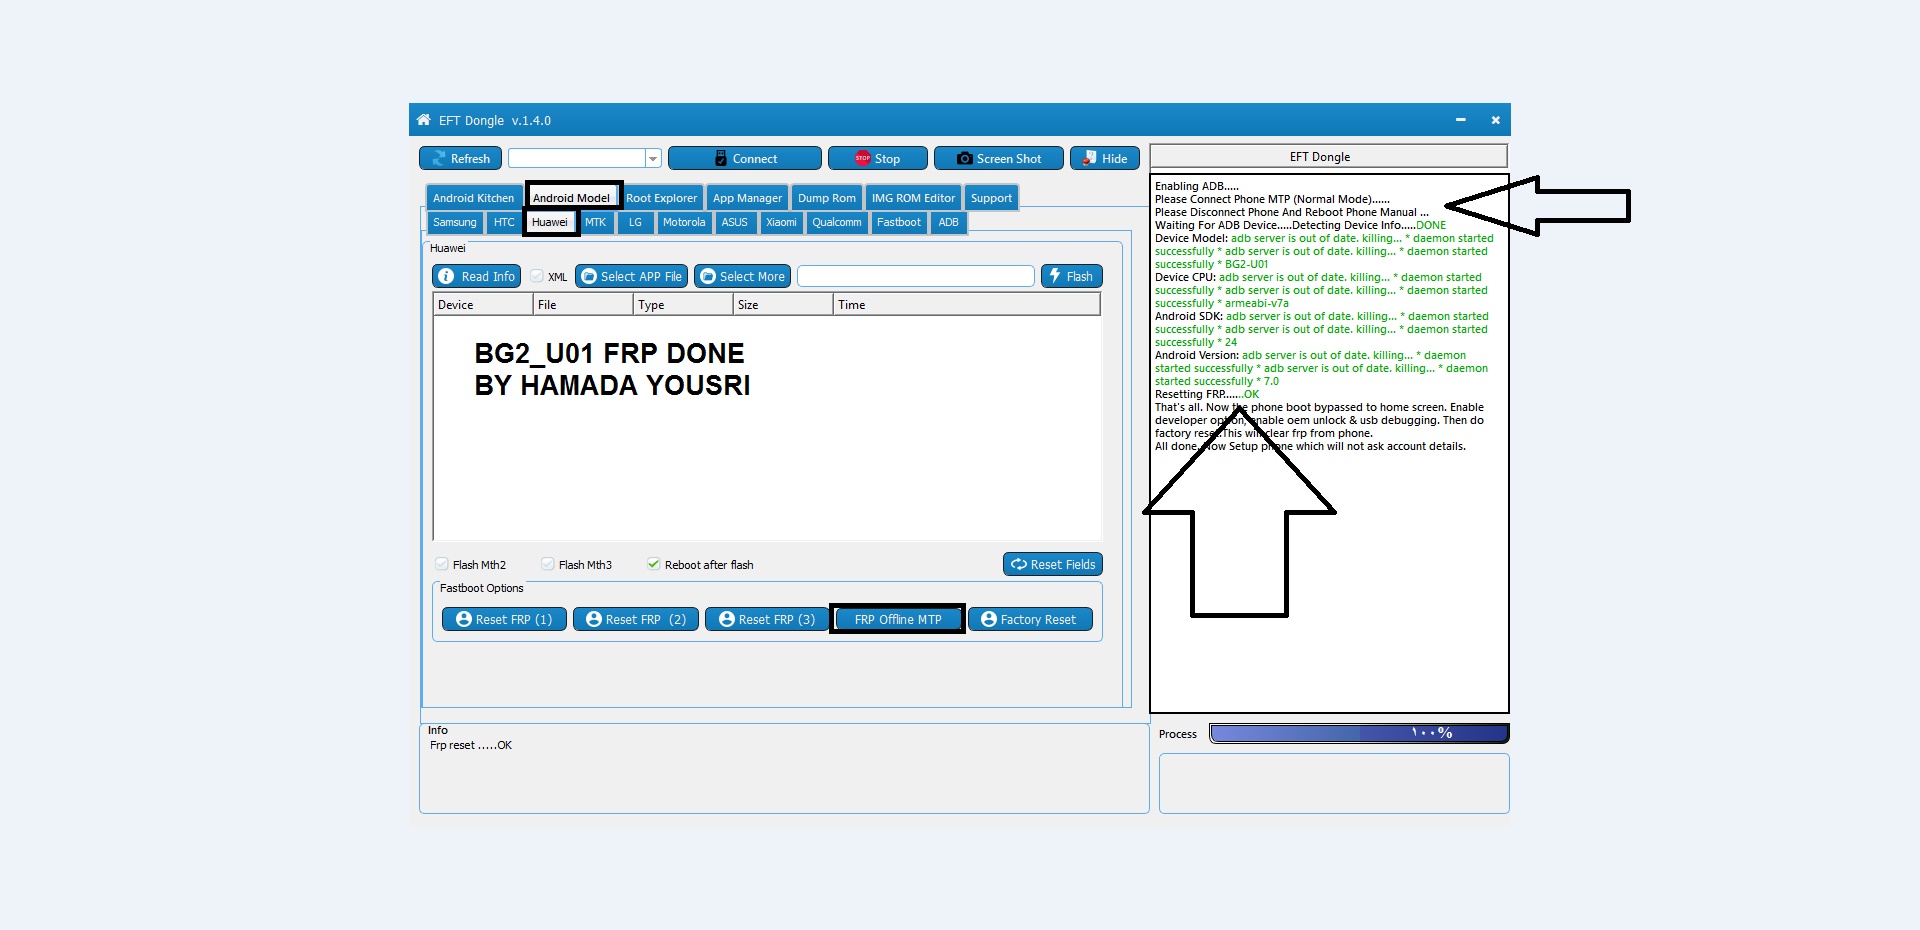Click Reset Fields button
The height and width of the screenshot is (930, 1920).
pyautogui.click(x=1052, y=564)
